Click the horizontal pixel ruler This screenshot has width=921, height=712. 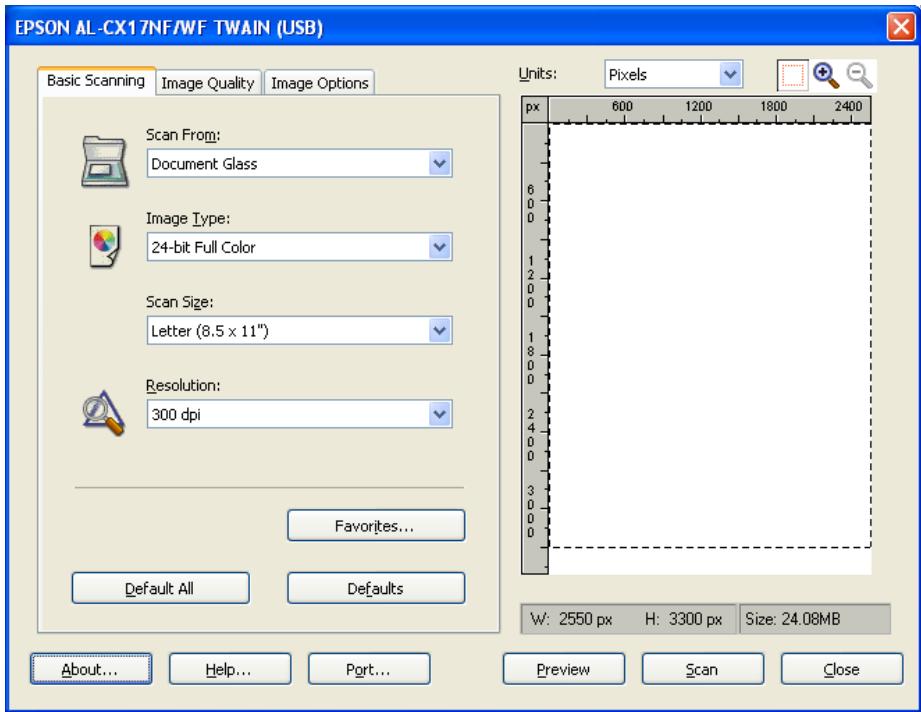point(710,110)
